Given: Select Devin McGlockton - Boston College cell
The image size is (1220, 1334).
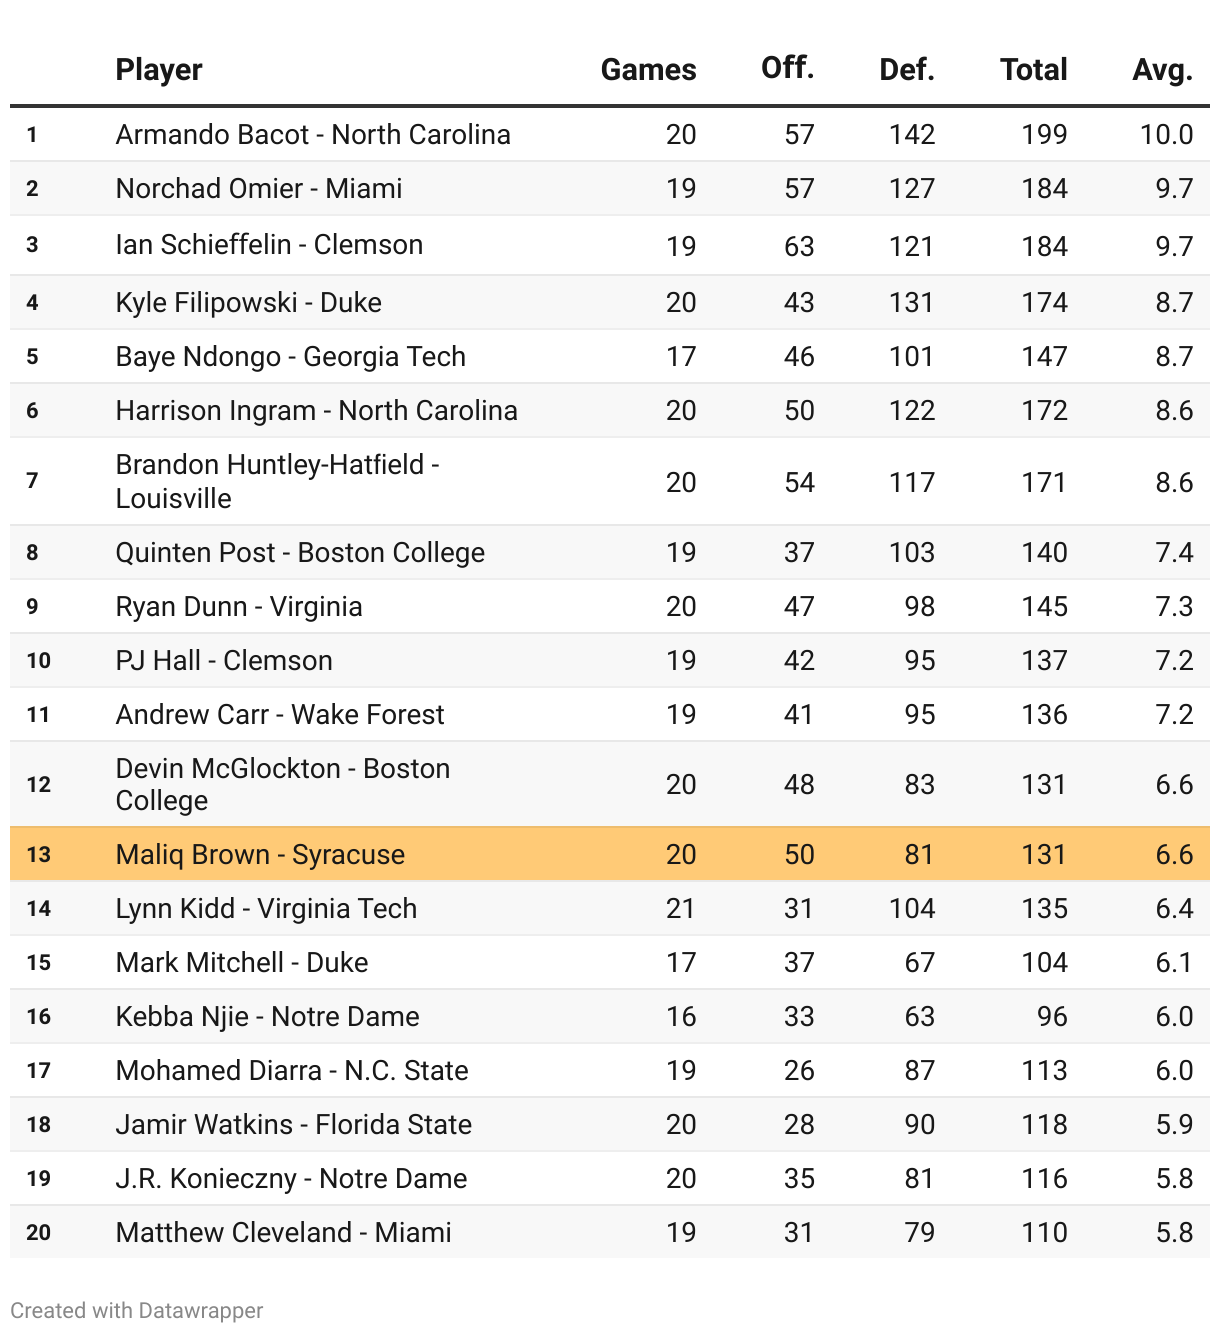Looking at the screenshot, I should tap(282, 784).
